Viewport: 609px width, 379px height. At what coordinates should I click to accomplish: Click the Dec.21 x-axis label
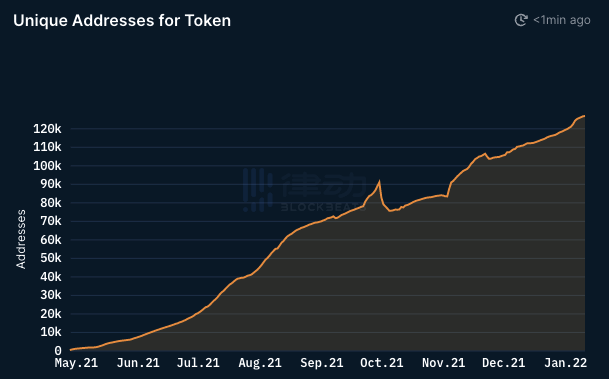coord(503,363)
